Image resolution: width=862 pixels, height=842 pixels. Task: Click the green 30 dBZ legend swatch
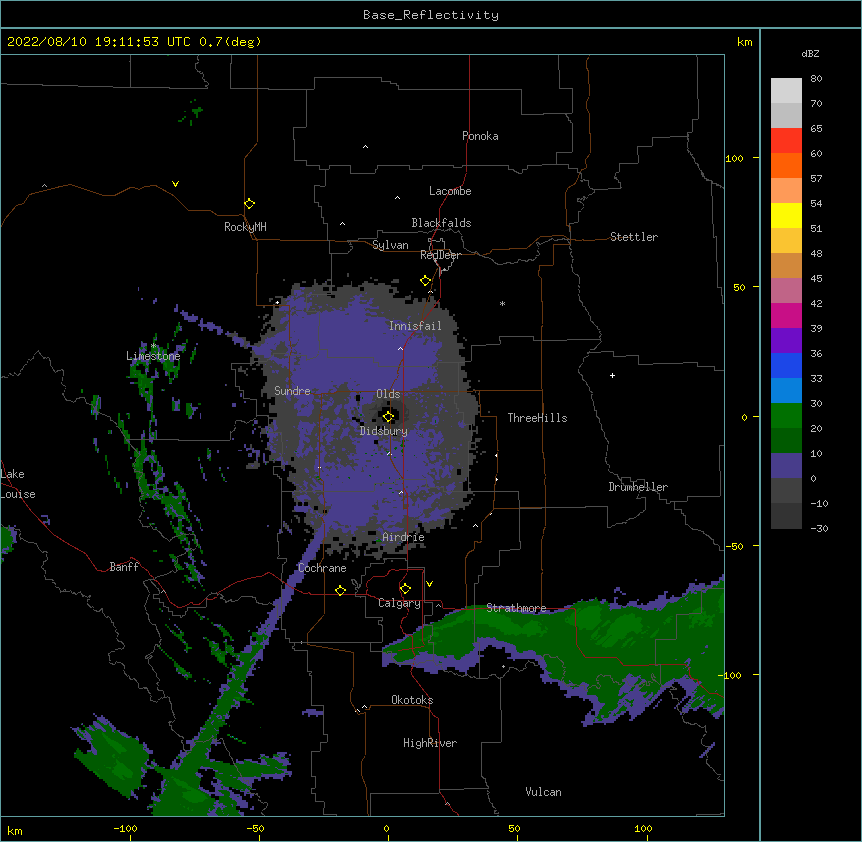pyautogui.click(x=786, y=416)
